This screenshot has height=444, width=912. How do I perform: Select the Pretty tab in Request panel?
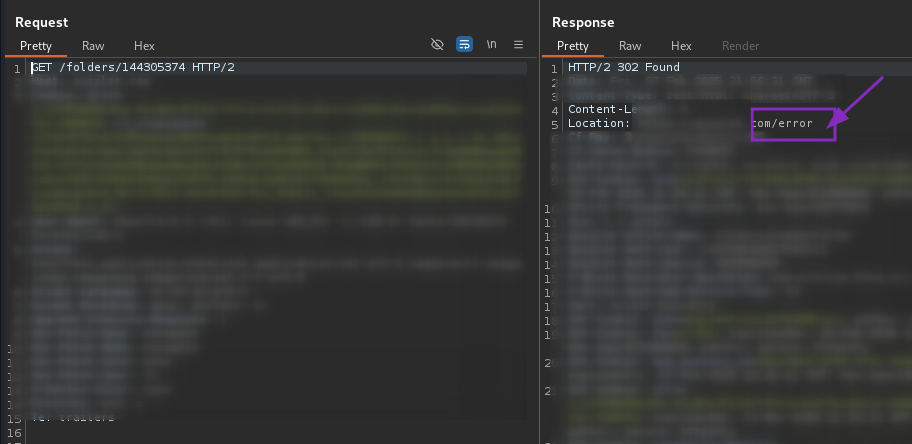click(x=35, y=46)
